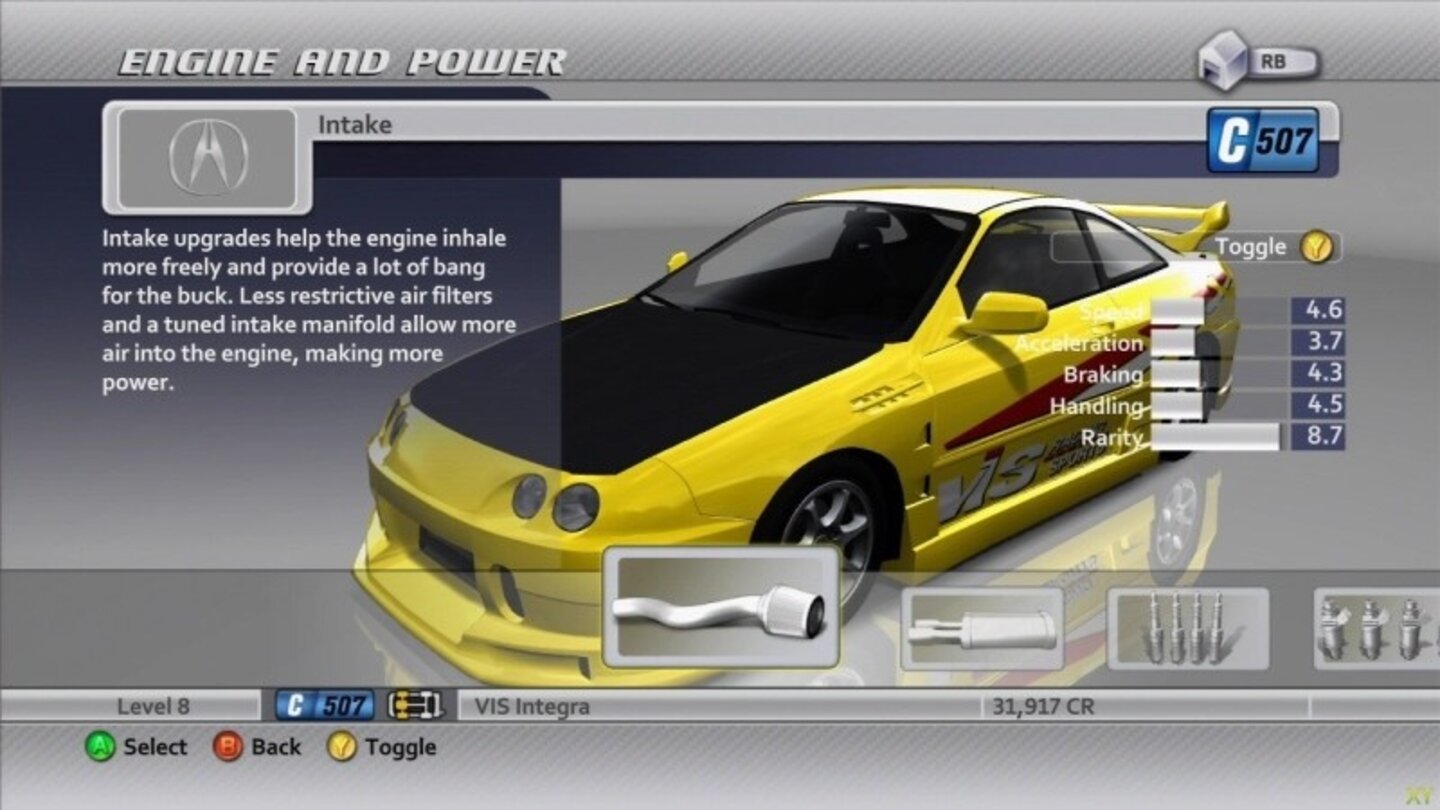Pick the spark plugs ignition upgrade
Screen dimensions: 1440x810
[1188, 629]
